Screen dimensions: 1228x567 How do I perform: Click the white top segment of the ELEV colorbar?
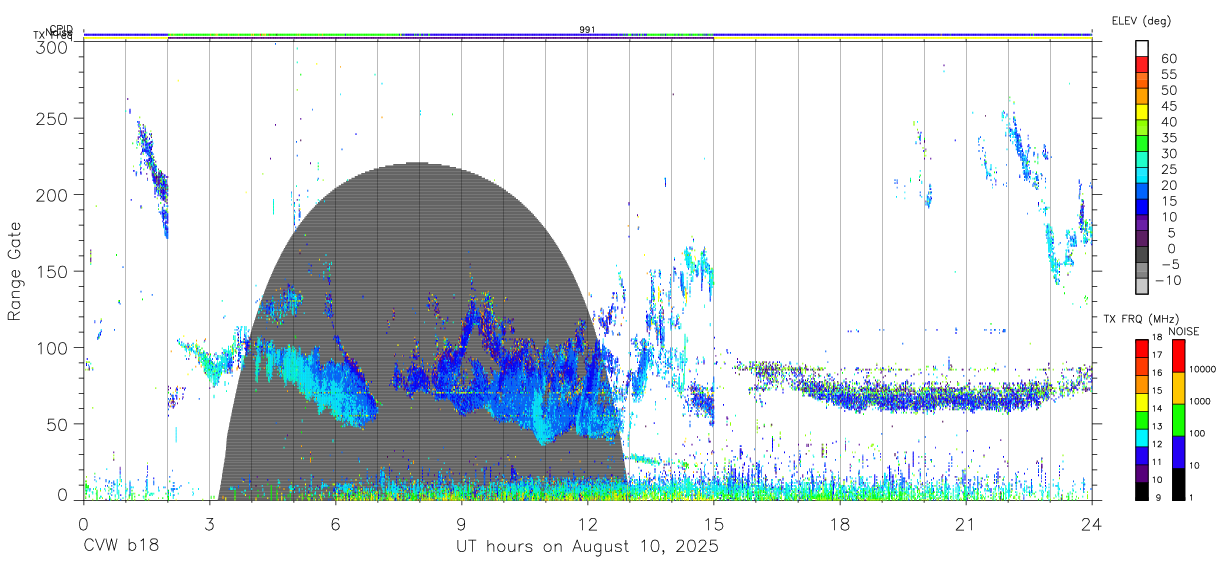pyautogui.click(x=1142, y=49)
